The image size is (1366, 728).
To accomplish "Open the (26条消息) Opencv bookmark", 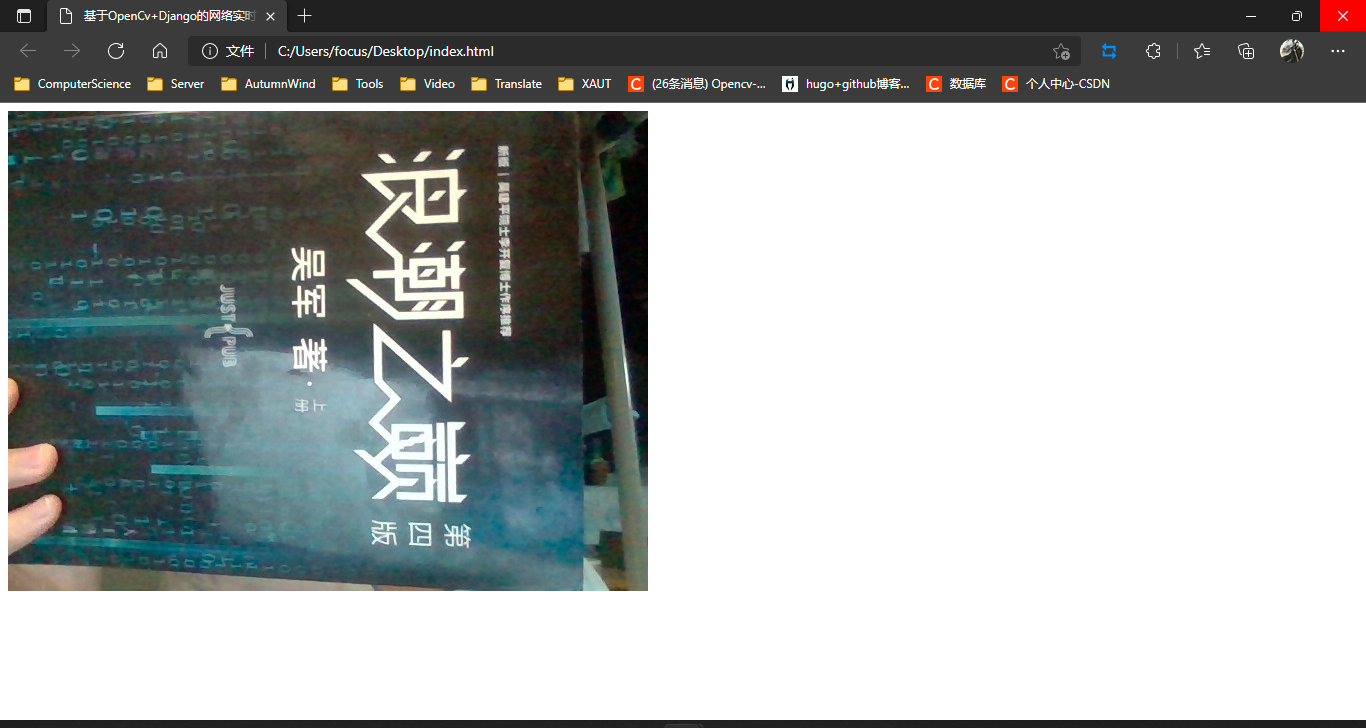I will coord(697,84).
